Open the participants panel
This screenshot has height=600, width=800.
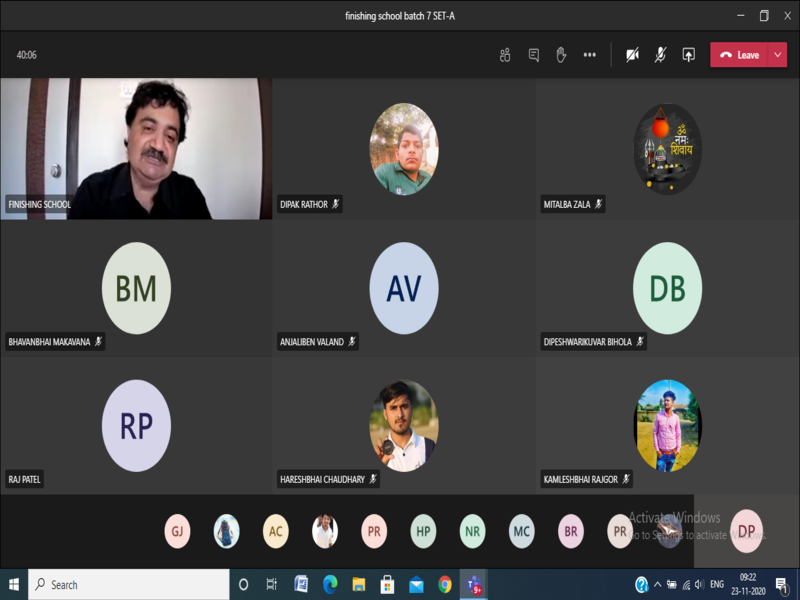tap(505, 55)
